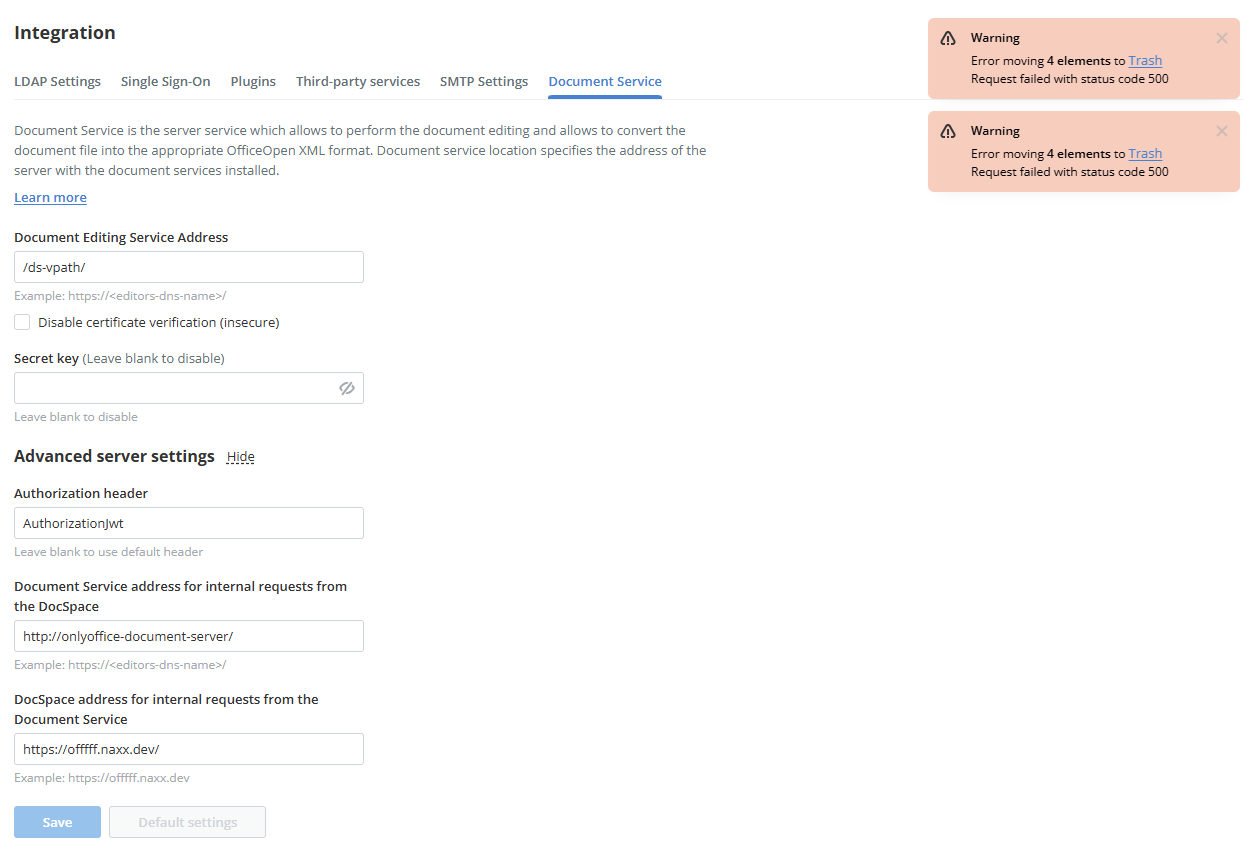Click the top notification's warning triangle icon
The width and height of the screenshot is (1258, 862).
click(x=948, y=38)
